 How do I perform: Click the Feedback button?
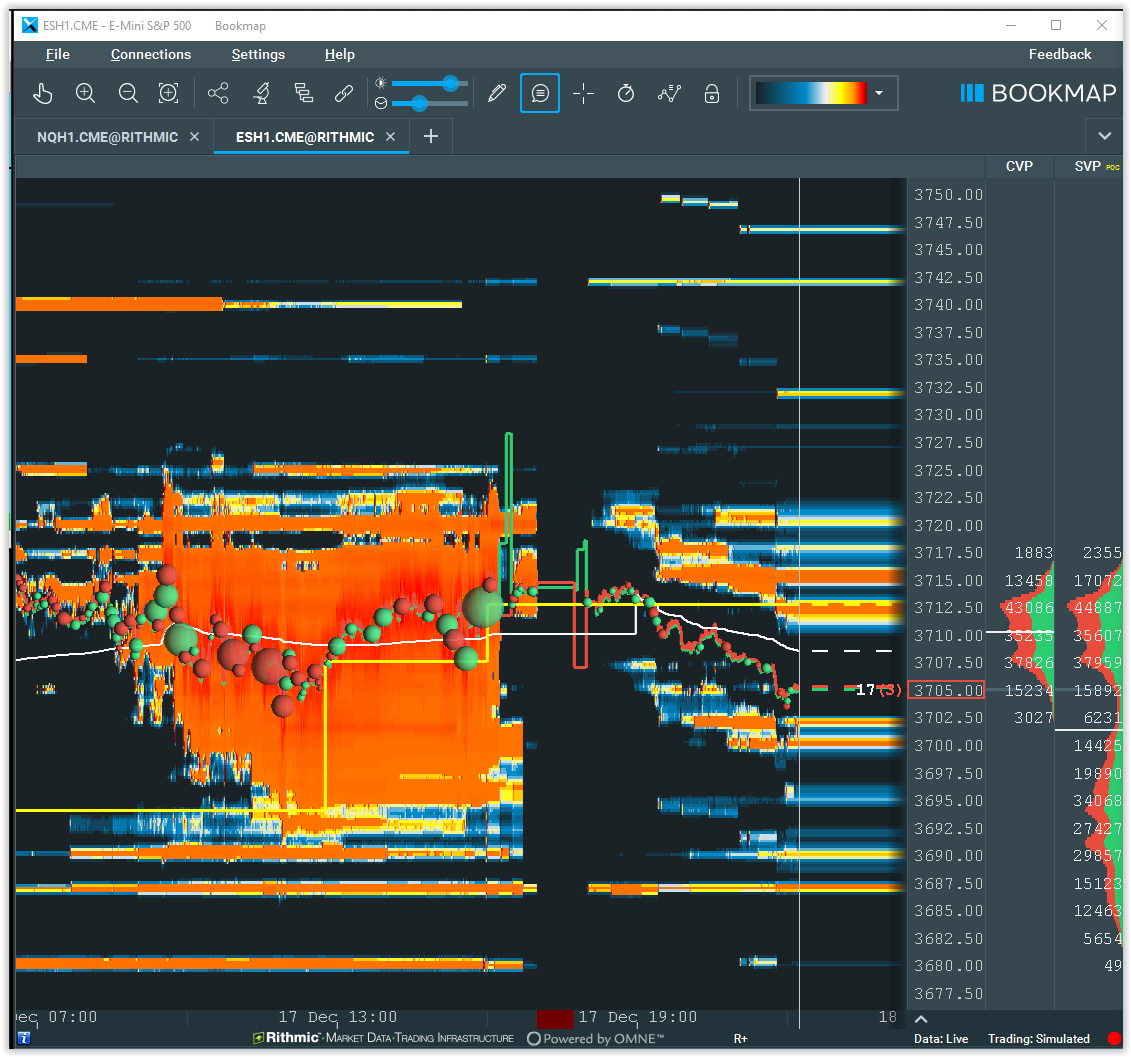click(1060, 54)
